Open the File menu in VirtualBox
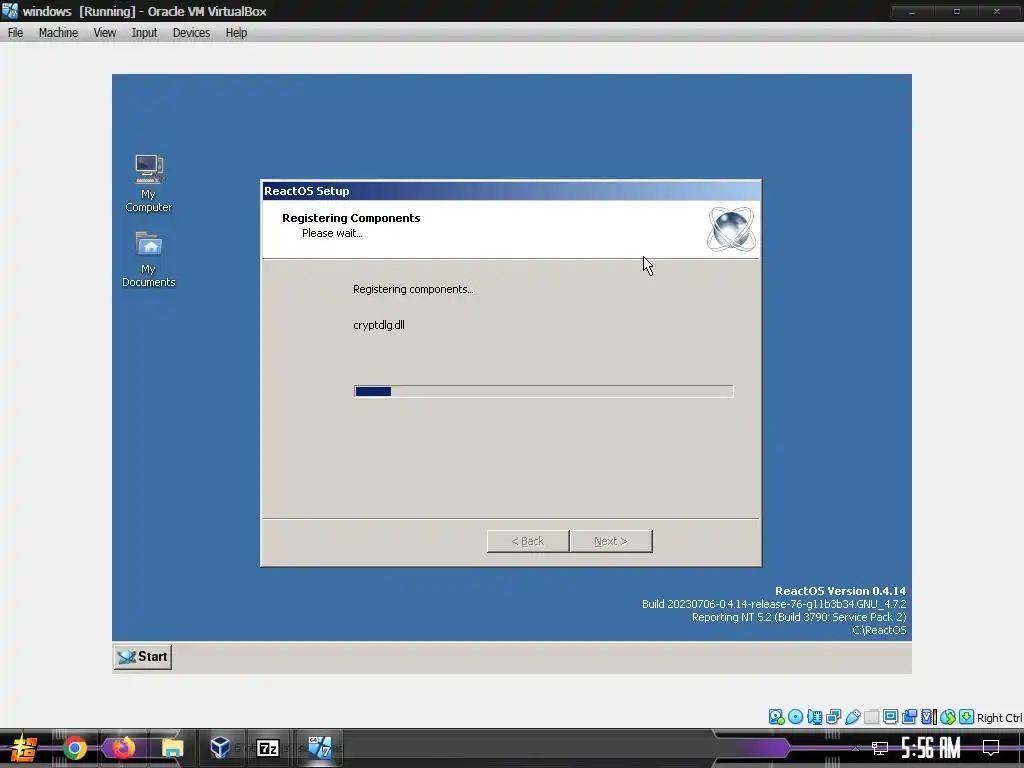This screenshot has height=768, width=1024. click(15, 33)
